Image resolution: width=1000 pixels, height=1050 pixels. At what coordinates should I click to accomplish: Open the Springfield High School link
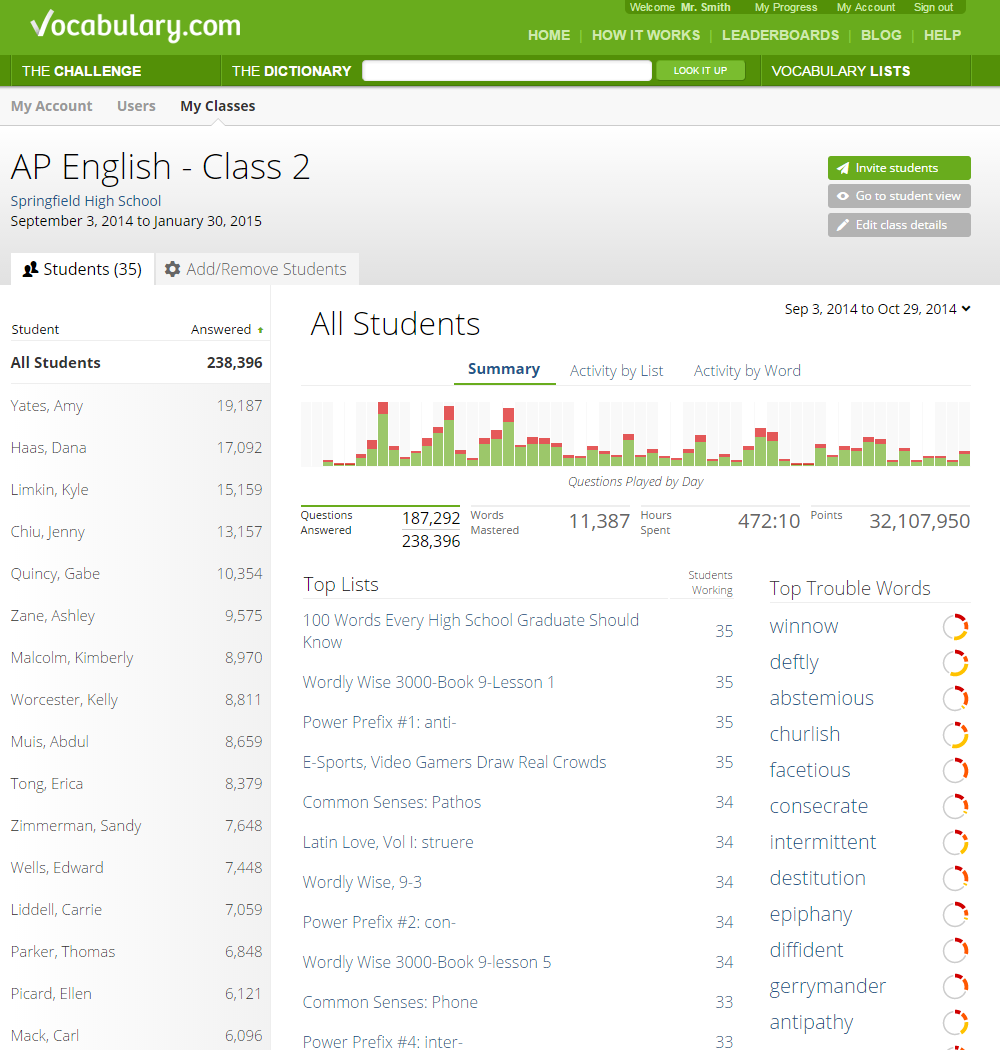coord(86,201)
